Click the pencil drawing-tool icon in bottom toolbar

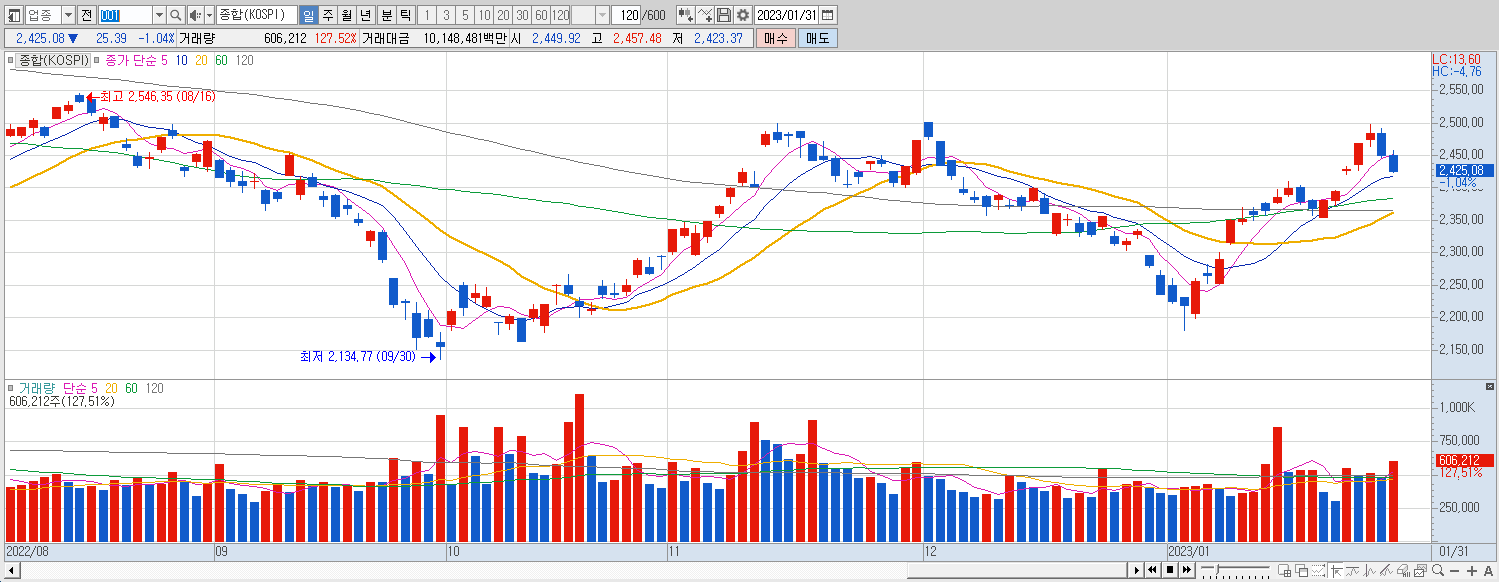point(1386,571)
